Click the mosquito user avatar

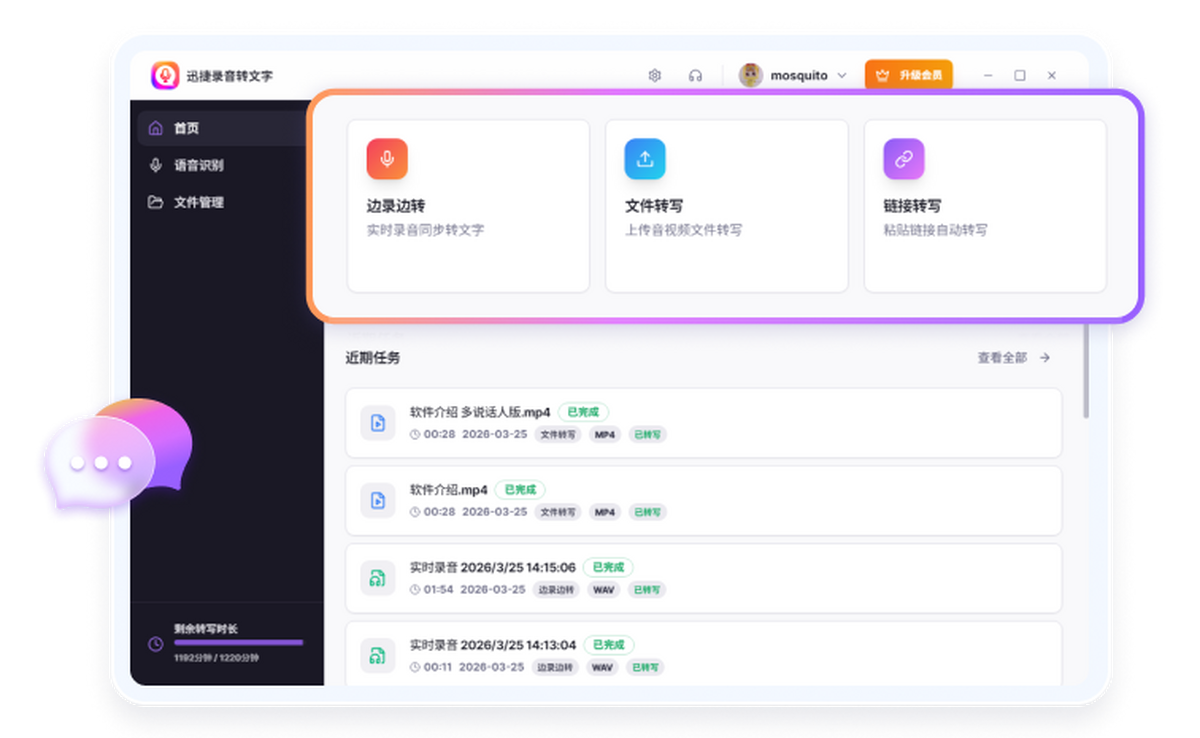[x=750, y=75]
